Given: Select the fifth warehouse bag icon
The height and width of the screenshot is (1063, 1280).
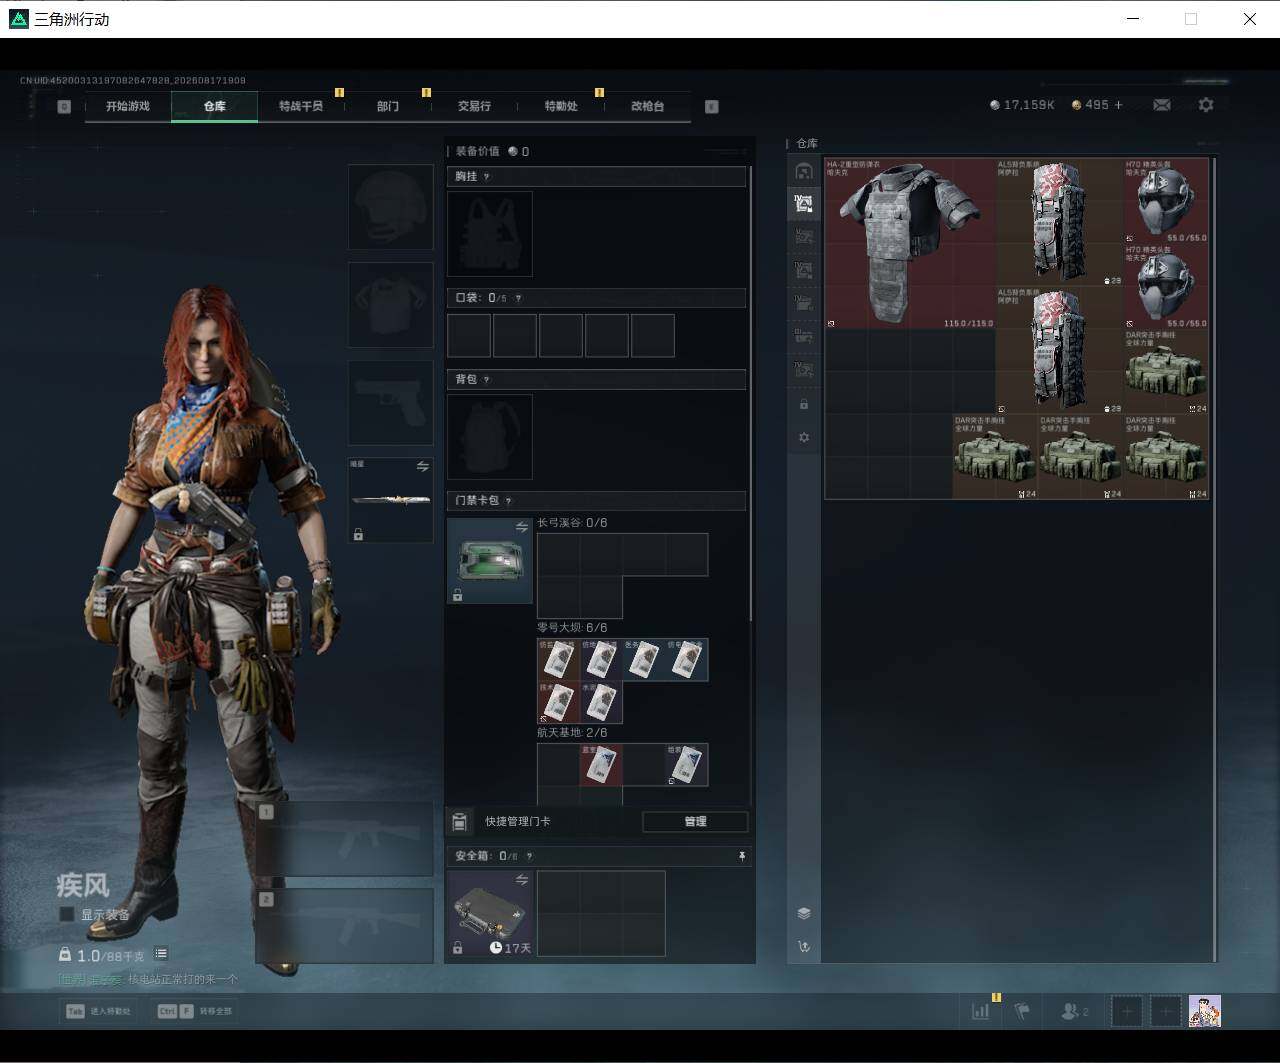Looking at the screenshot, I should (x=804, y=303).
